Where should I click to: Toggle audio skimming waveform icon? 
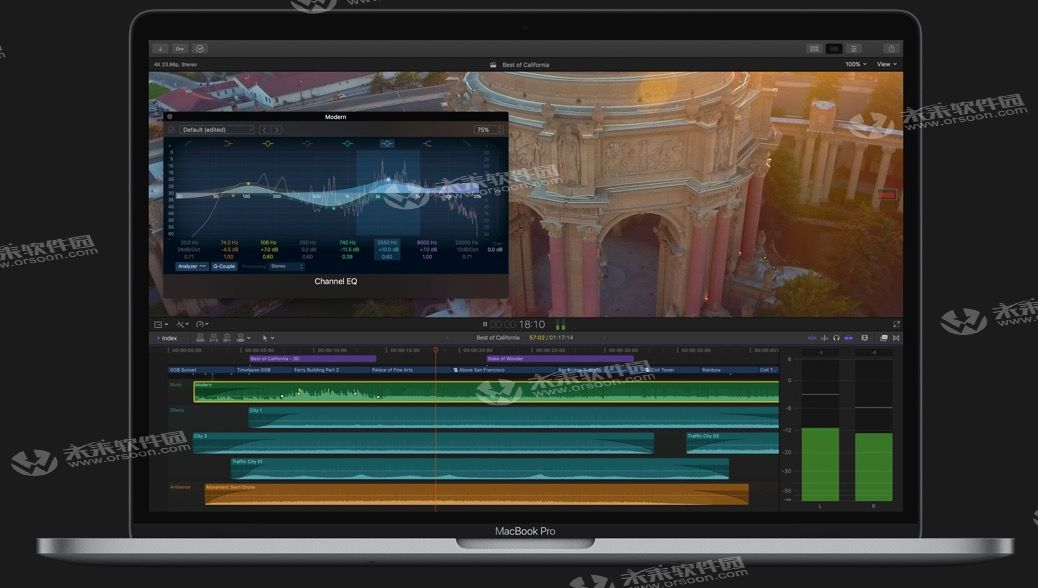(824, 338)
